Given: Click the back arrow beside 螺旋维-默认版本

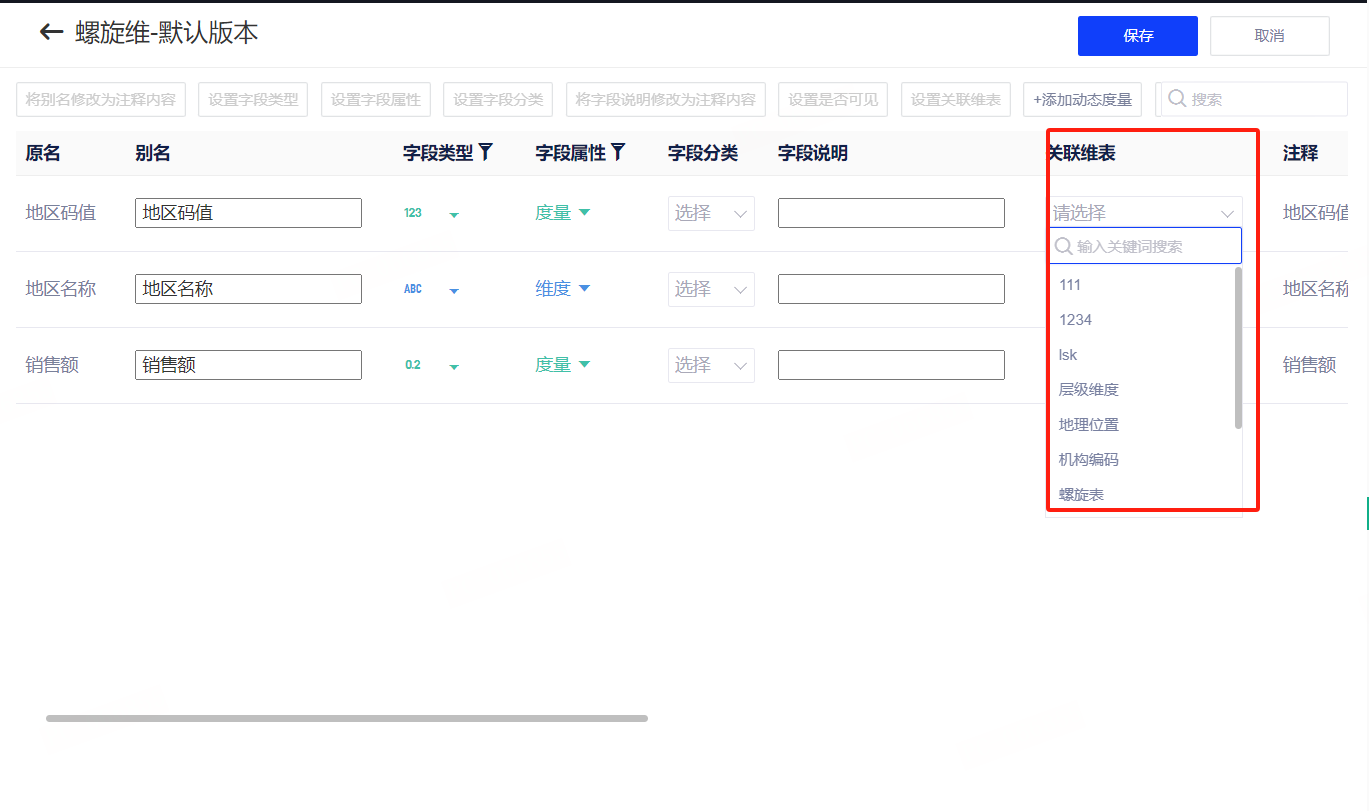Looking at the screenshot, I should point(51,32).
